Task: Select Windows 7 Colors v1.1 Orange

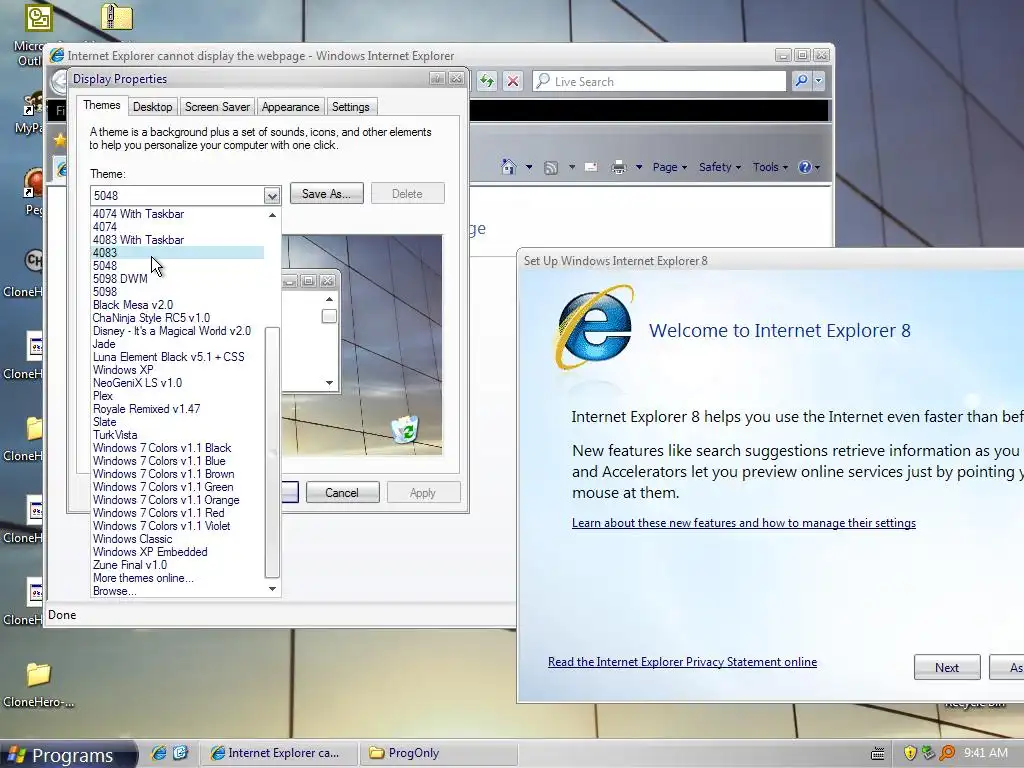Action: 178,500
